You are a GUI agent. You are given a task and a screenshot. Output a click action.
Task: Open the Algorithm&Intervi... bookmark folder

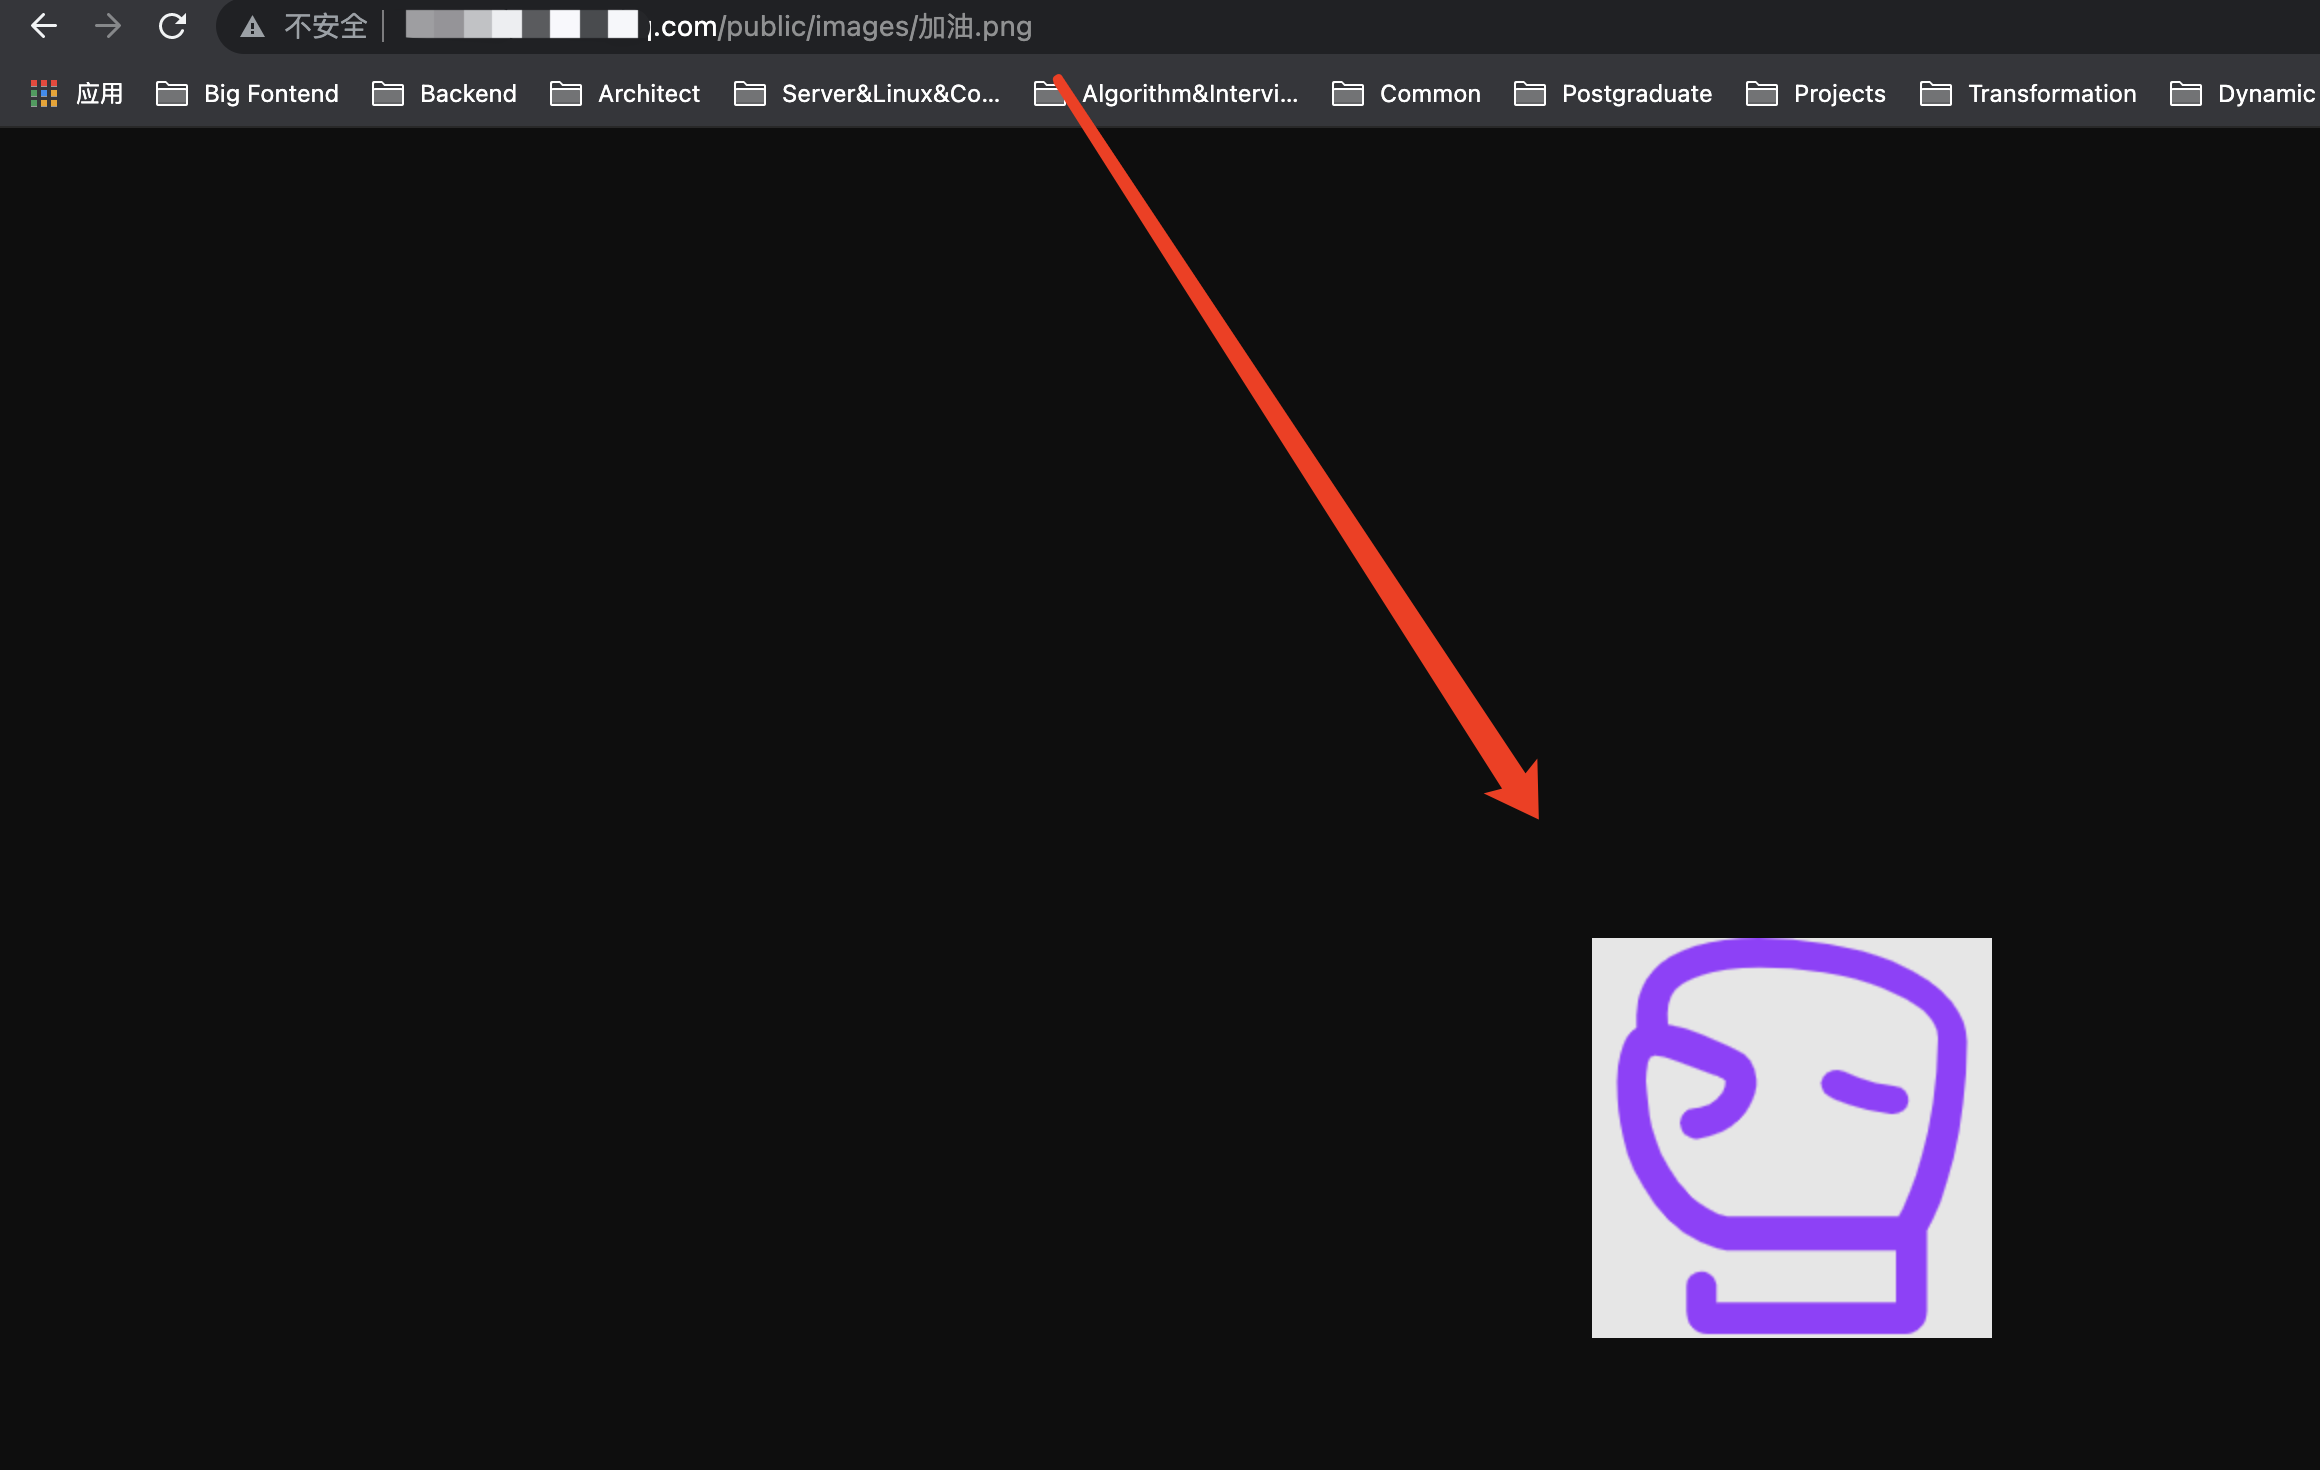pos(1166,94)
